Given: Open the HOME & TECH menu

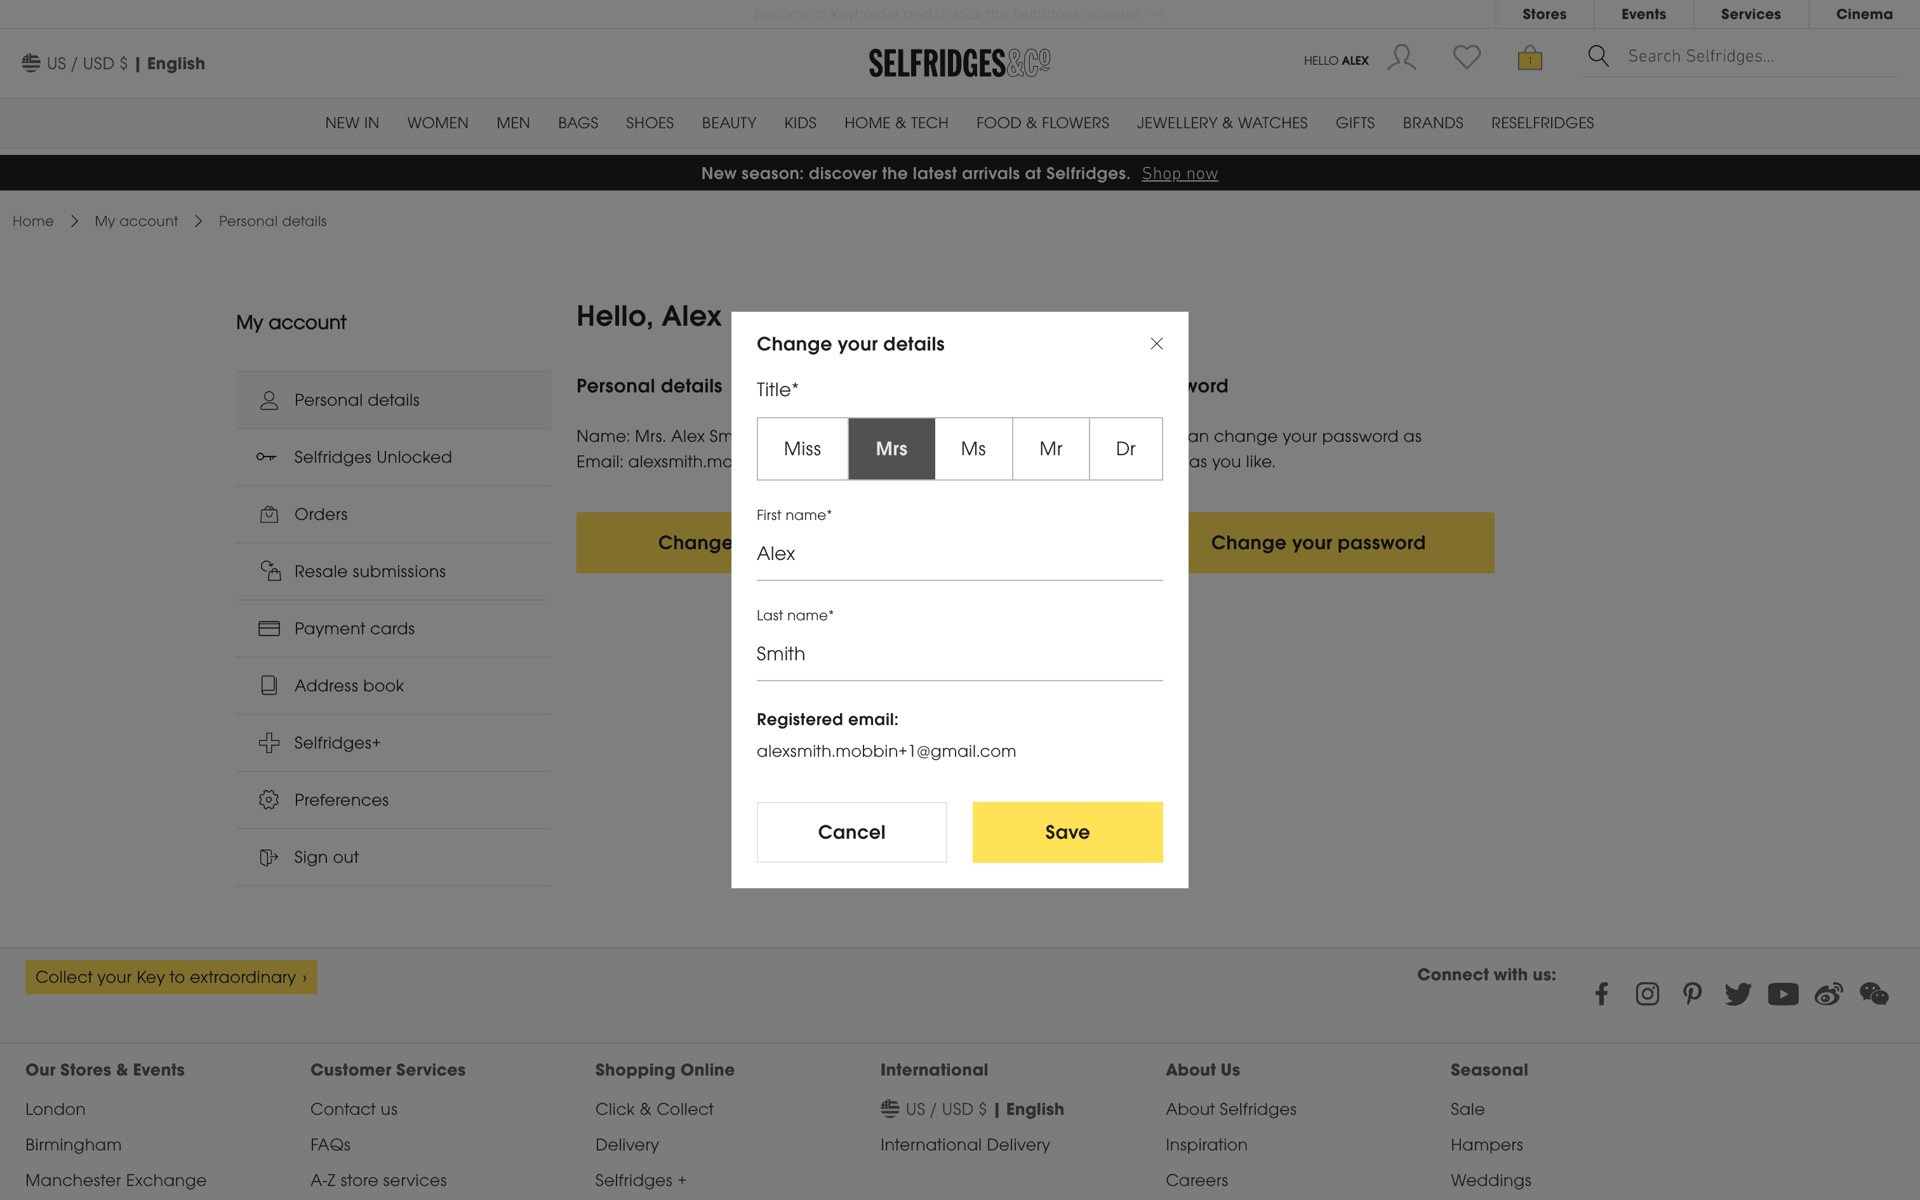Looking at the screenshot, I should 896,123.
